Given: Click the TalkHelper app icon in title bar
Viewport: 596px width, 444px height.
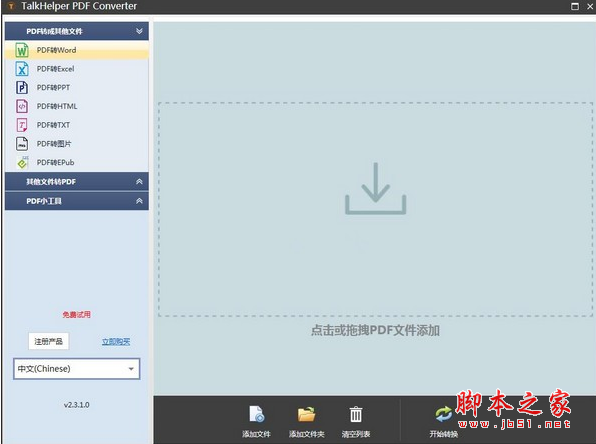Looking at the screenshot, I should tap(11, 6).
